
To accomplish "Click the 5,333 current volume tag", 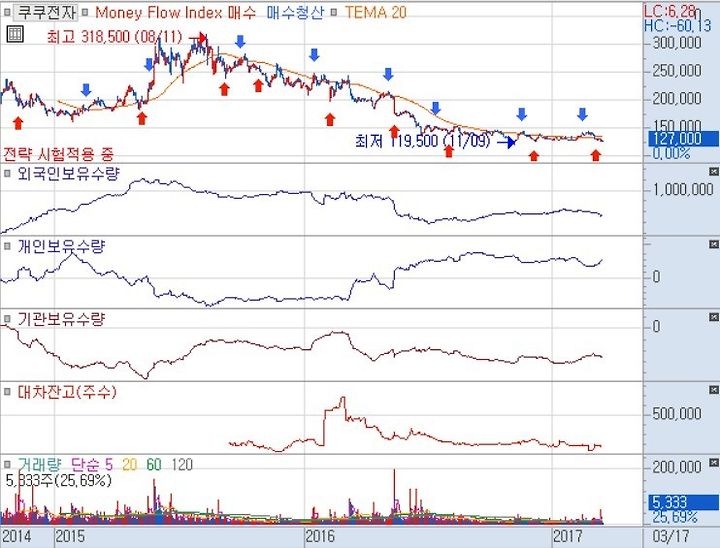I will pyautogui.click(x=683, y=502).
